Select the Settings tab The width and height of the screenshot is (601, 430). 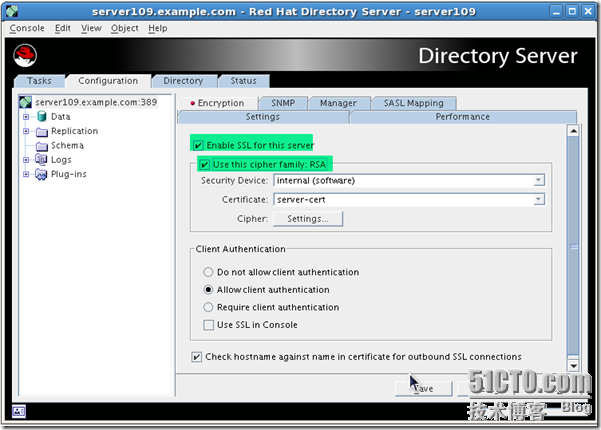point(263,117)
